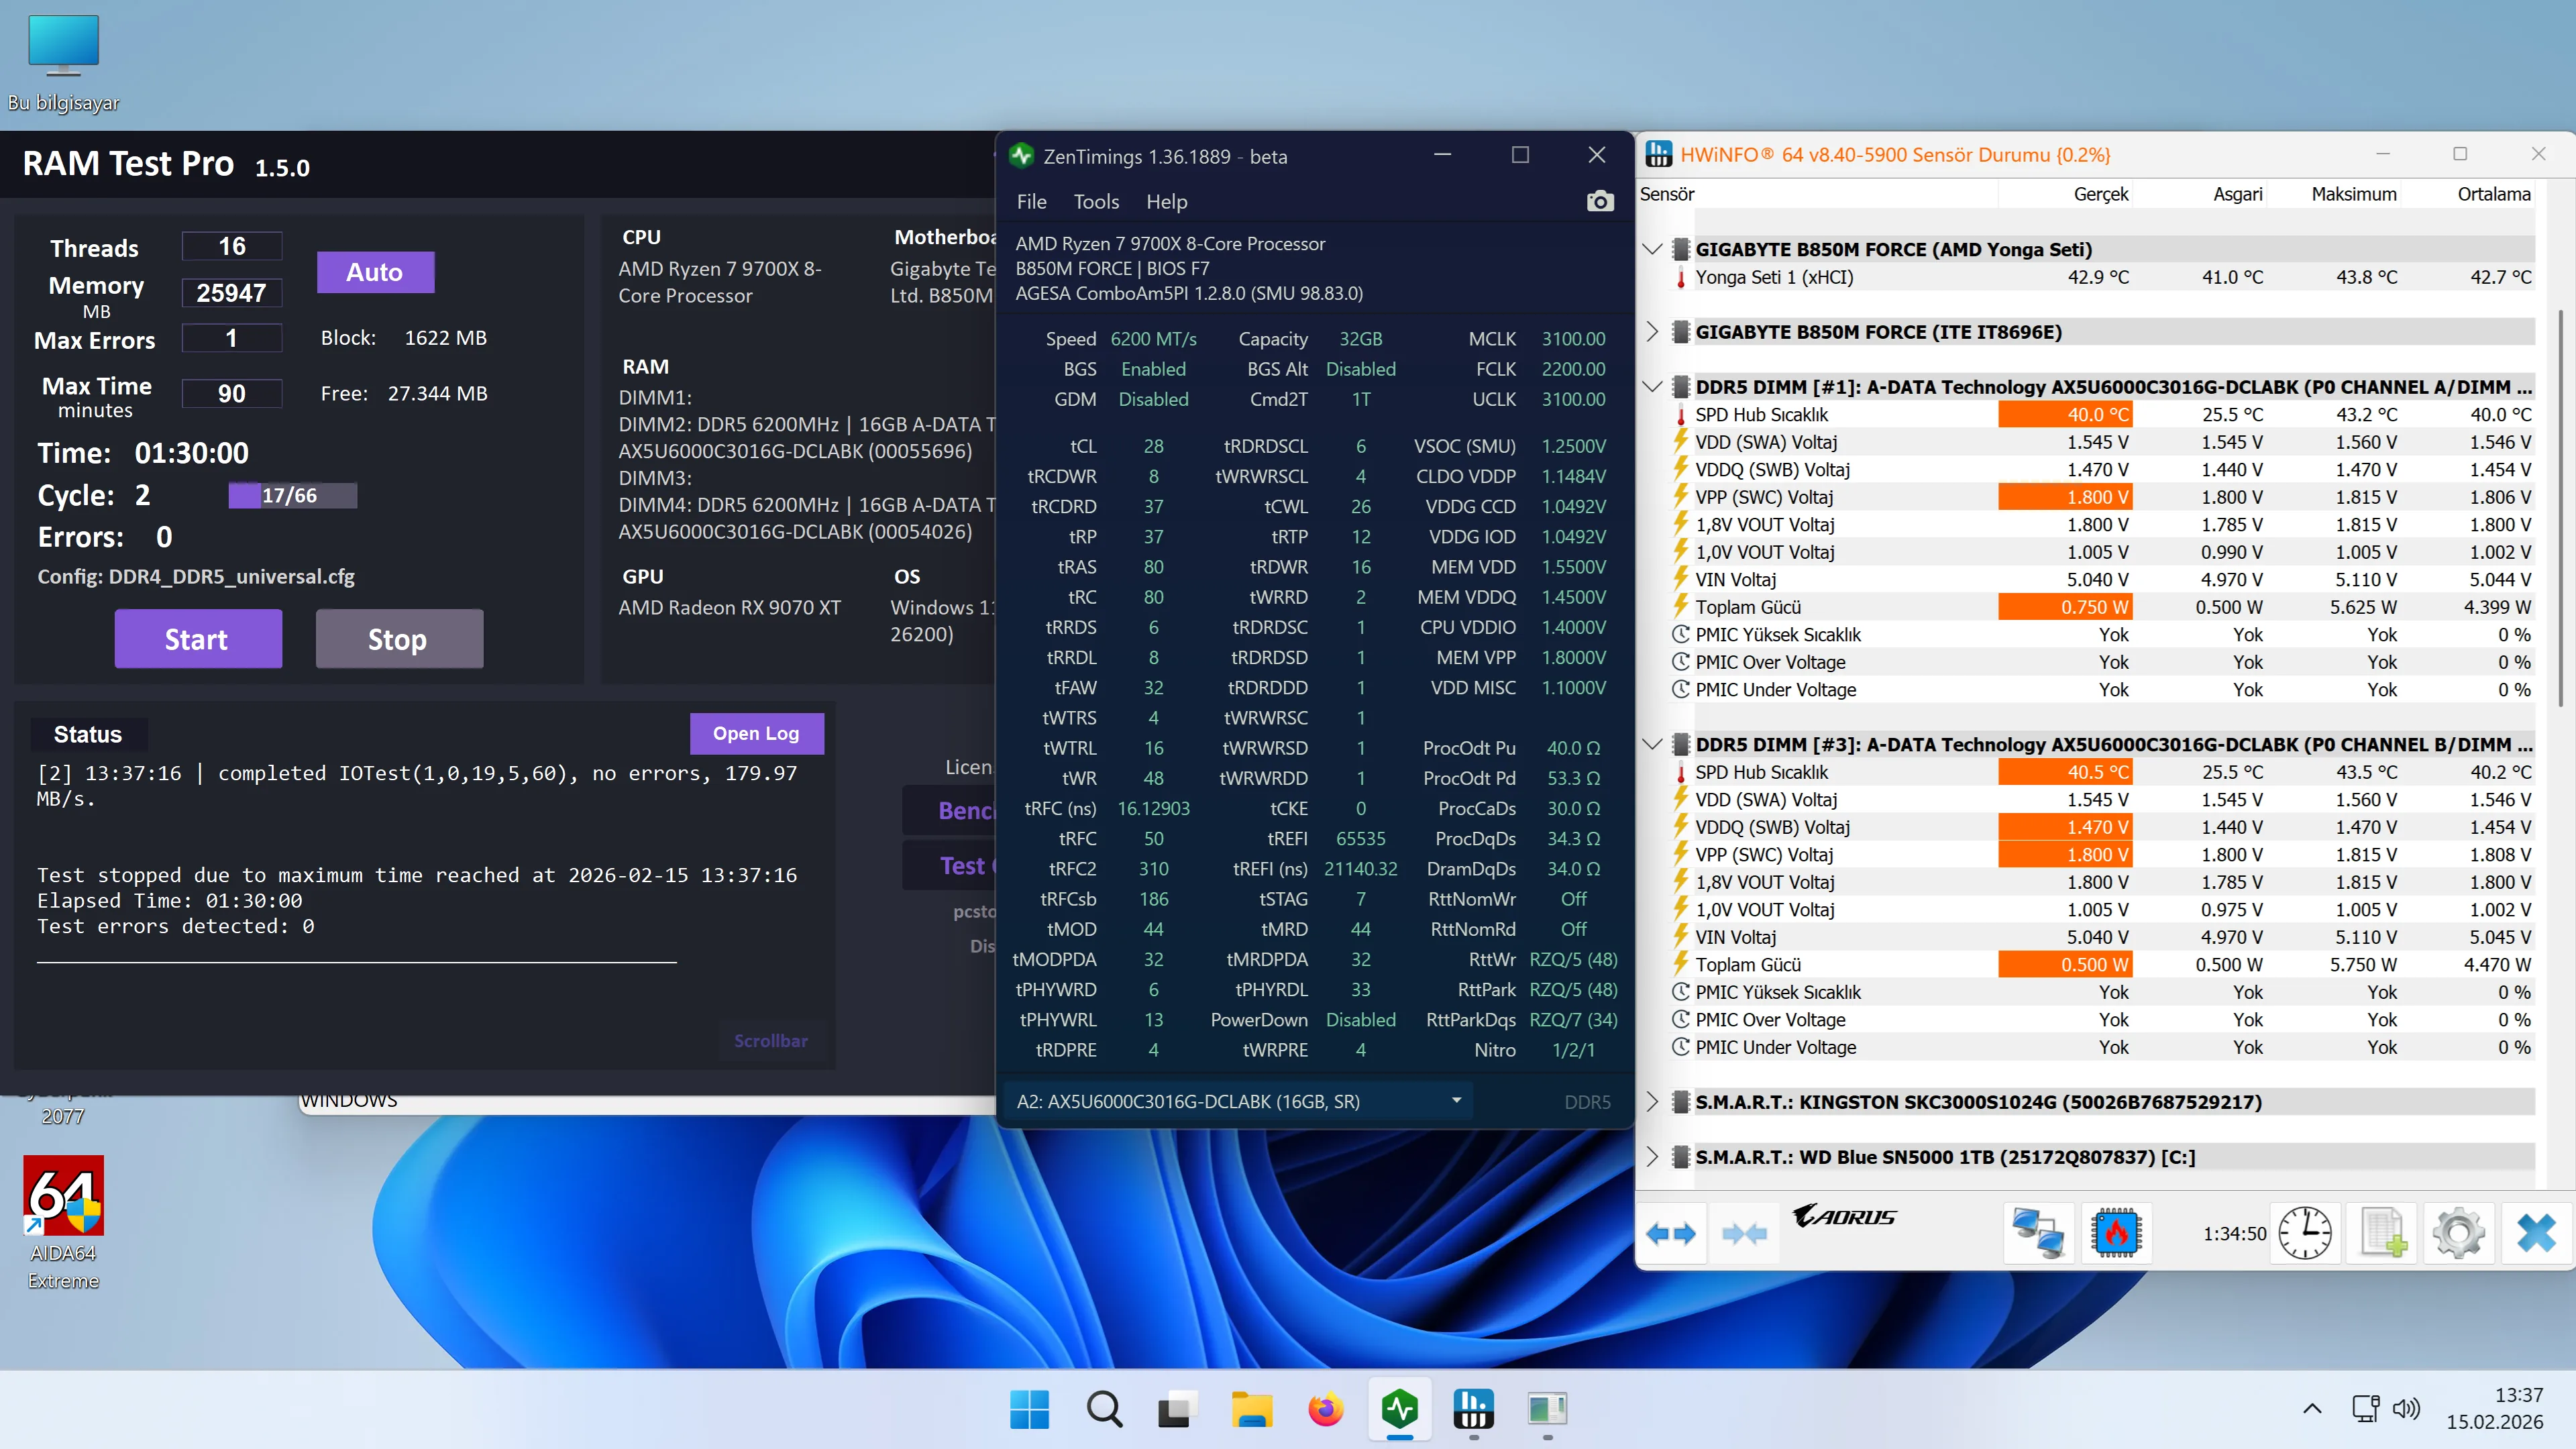The image size is (2576, 1449).
Task: Click the HWiNFO clock icon beside 1:34:50
Action: pyautogui.click(x=2305, y=1233)
